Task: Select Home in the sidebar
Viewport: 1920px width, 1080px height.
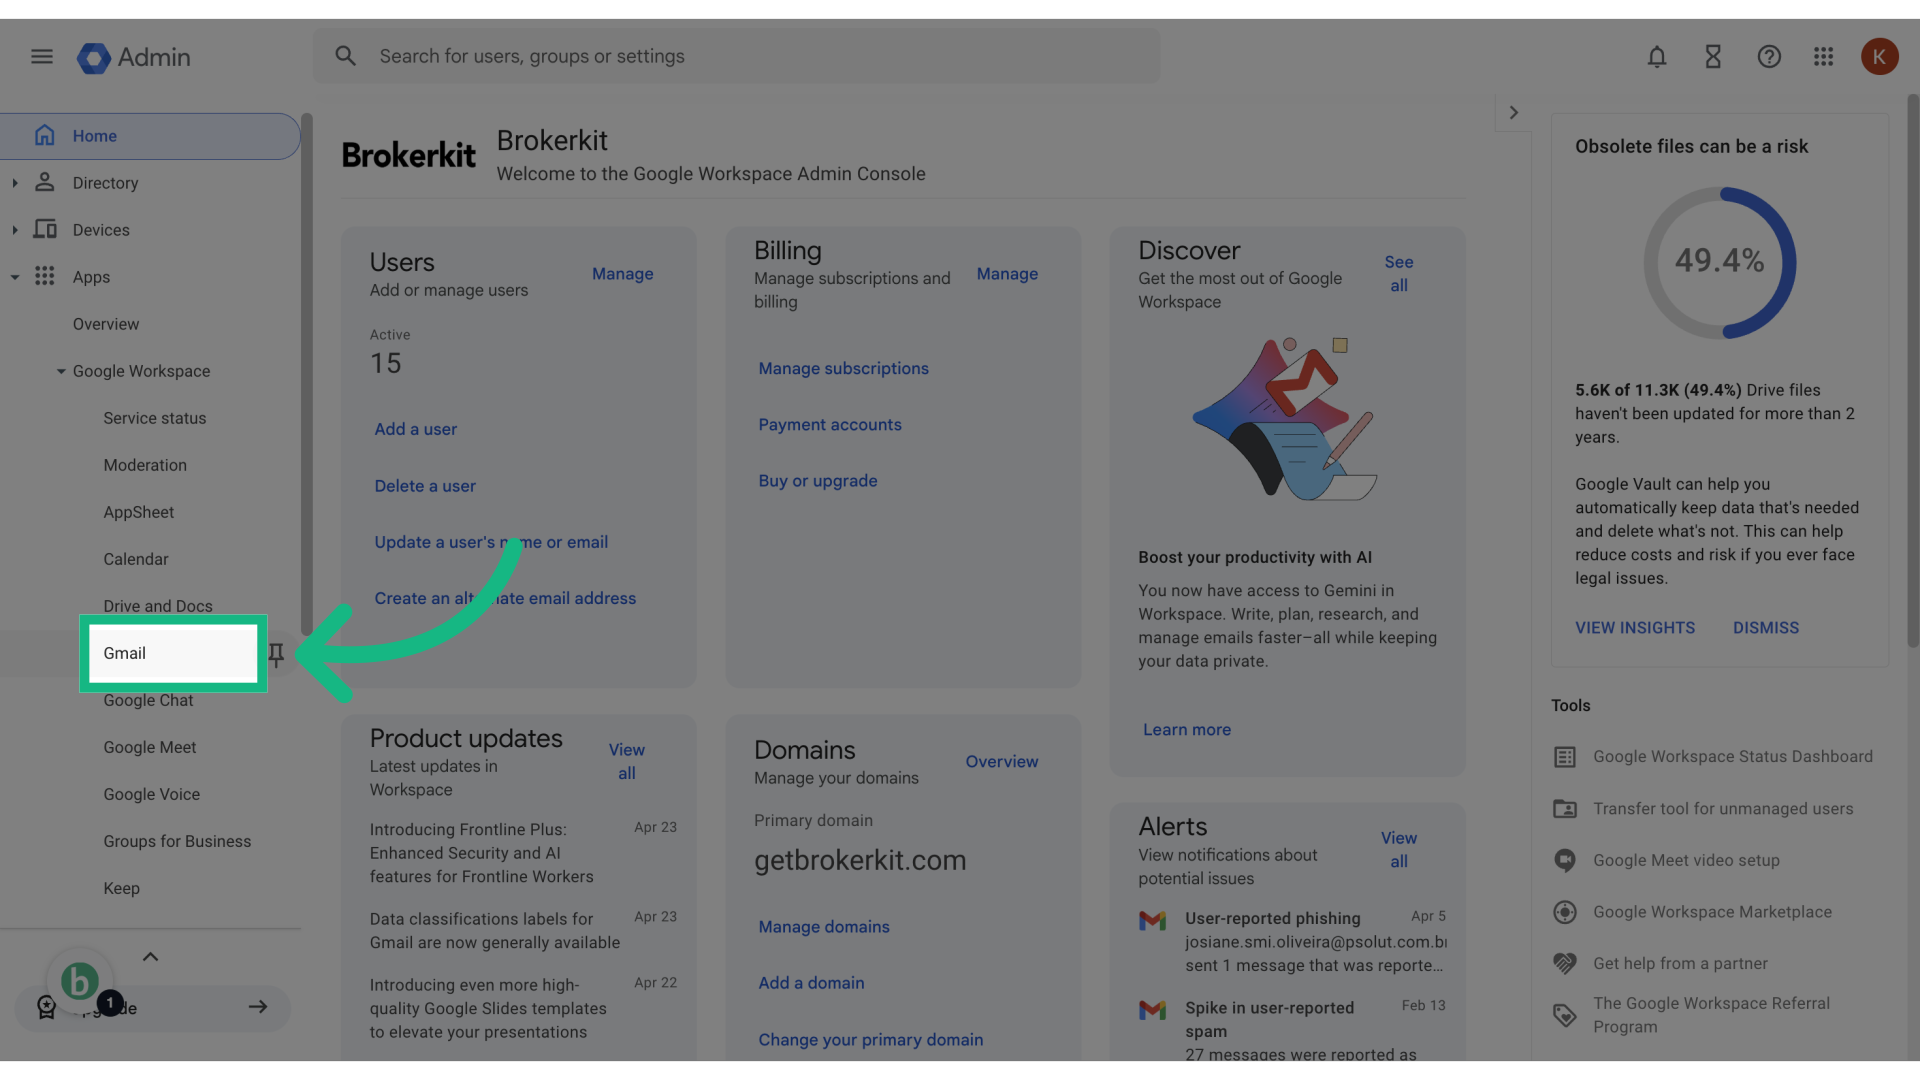Action: (150, 136)
